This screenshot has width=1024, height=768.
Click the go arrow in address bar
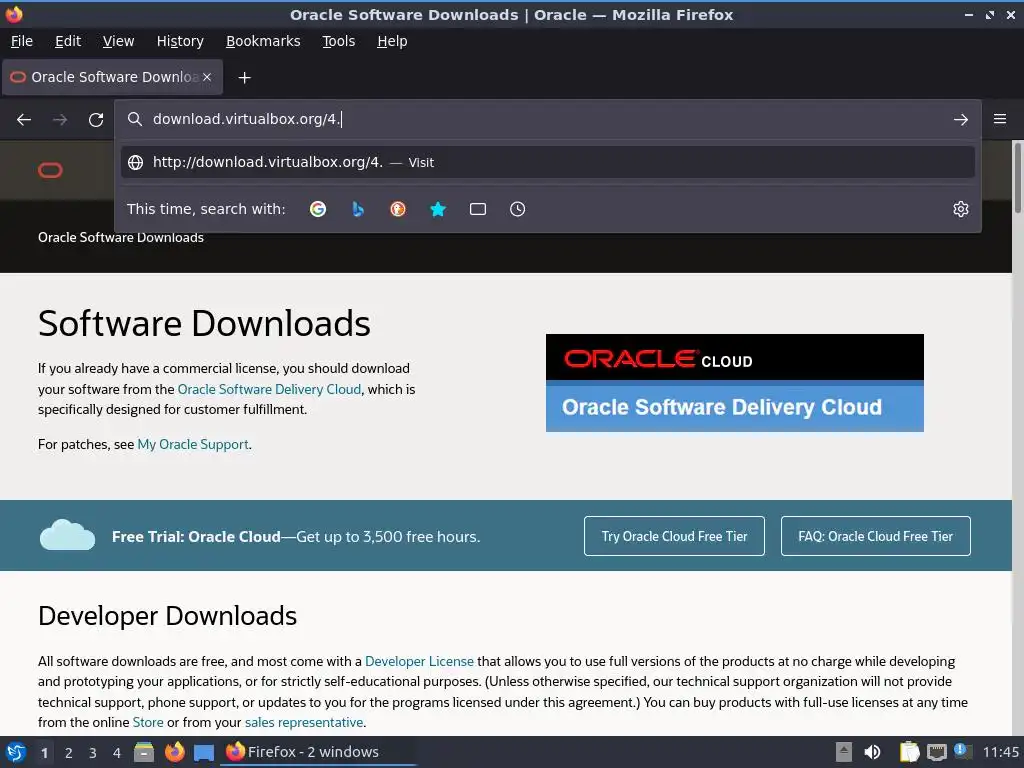[961, 120]
